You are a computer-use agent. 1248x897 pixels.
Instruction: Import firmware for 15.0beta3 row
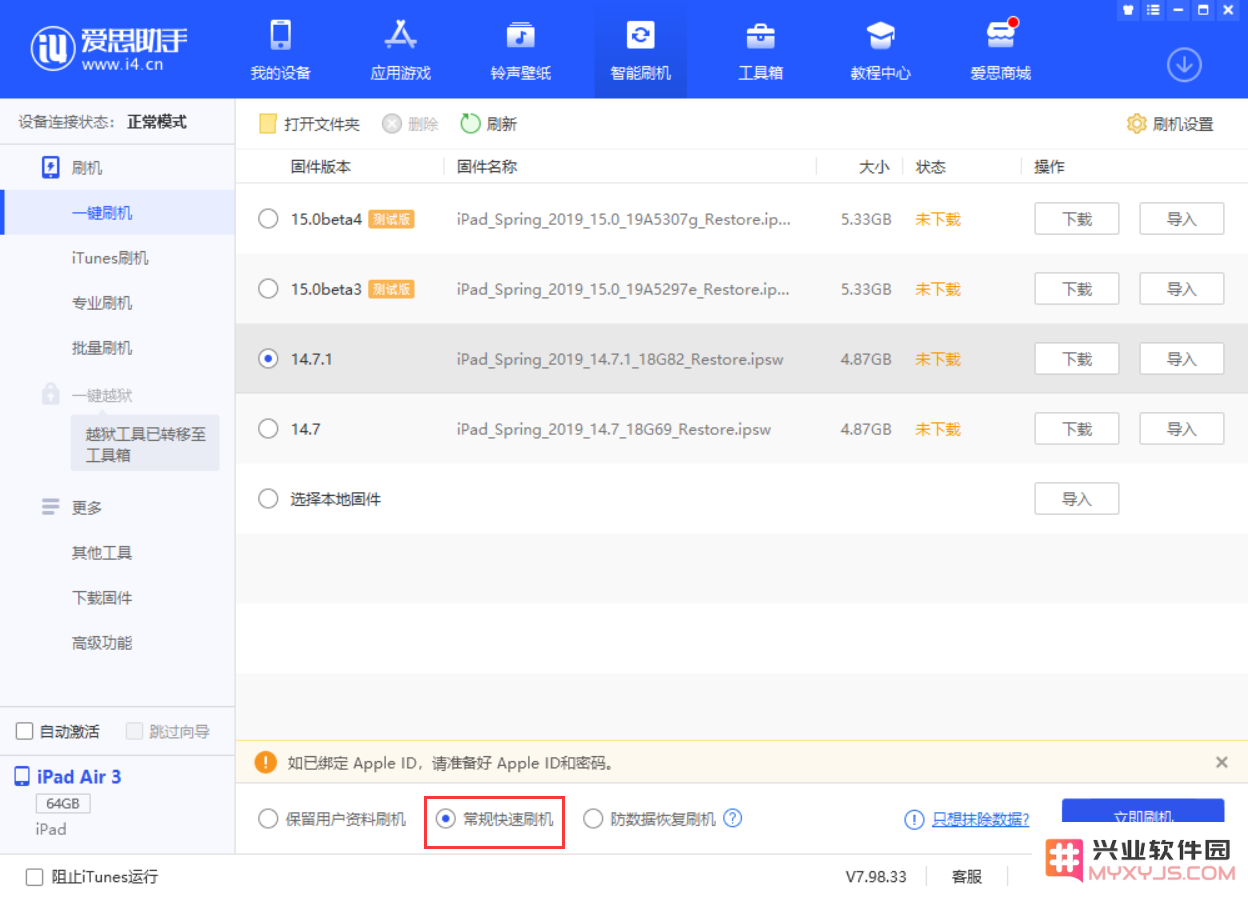[x=1182, y=289]
